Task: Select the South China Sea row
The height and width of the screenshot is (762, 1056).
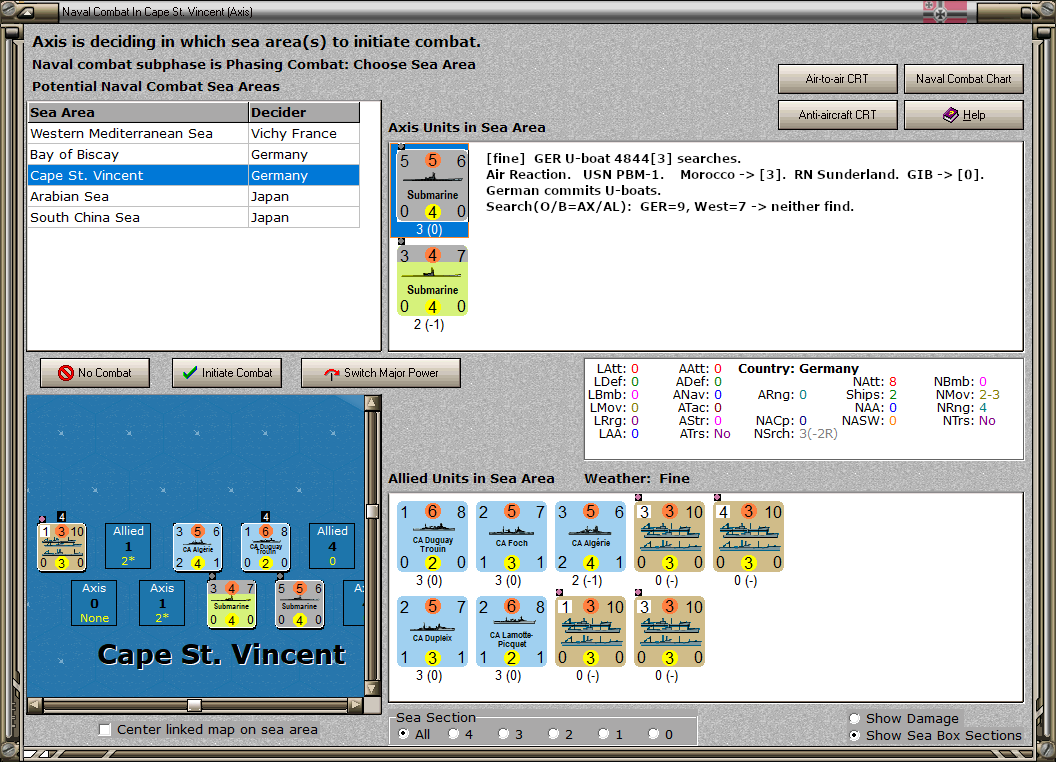Action: tap(193, 217)
